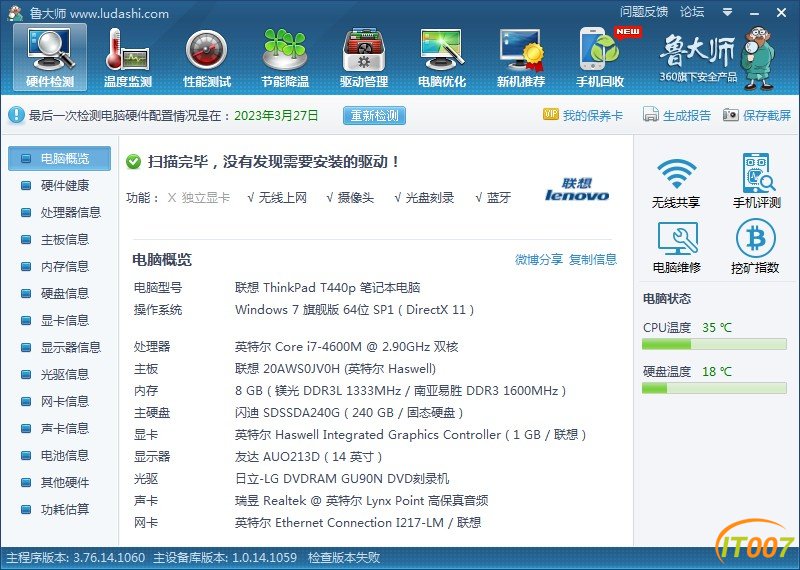Viewport: 800px width, 570px height.
Task: Click the Lenovo brand logo
Action: coord(577,189)
